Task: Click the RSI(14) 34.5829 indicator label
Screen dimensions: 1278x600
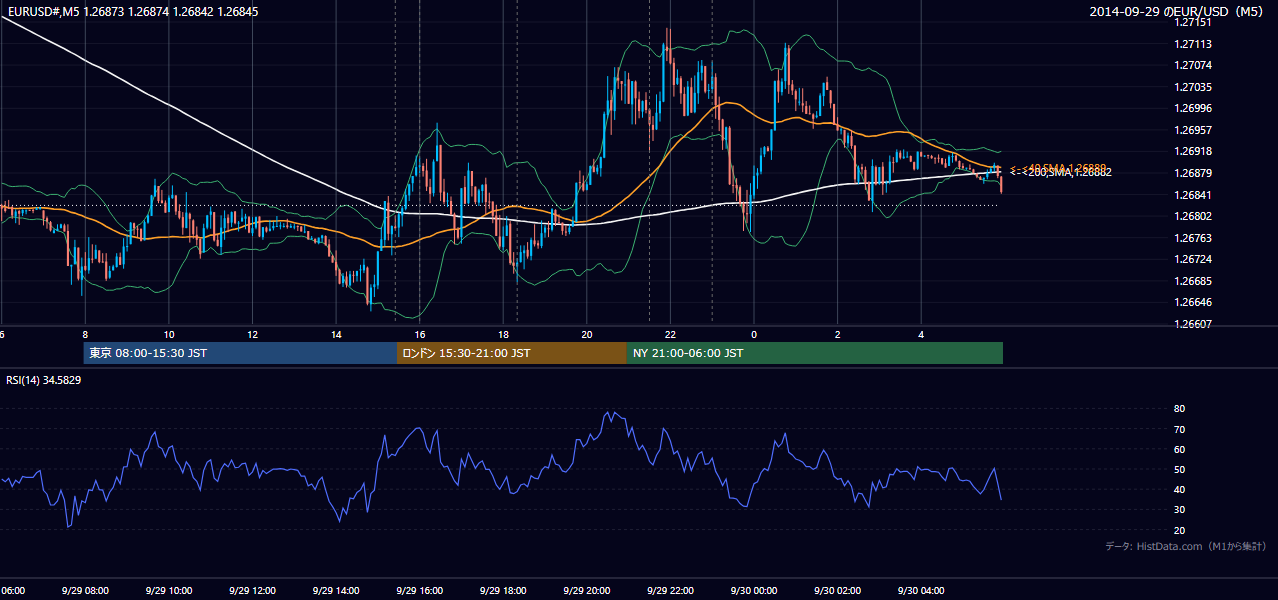Action: (x=44, y=380)
